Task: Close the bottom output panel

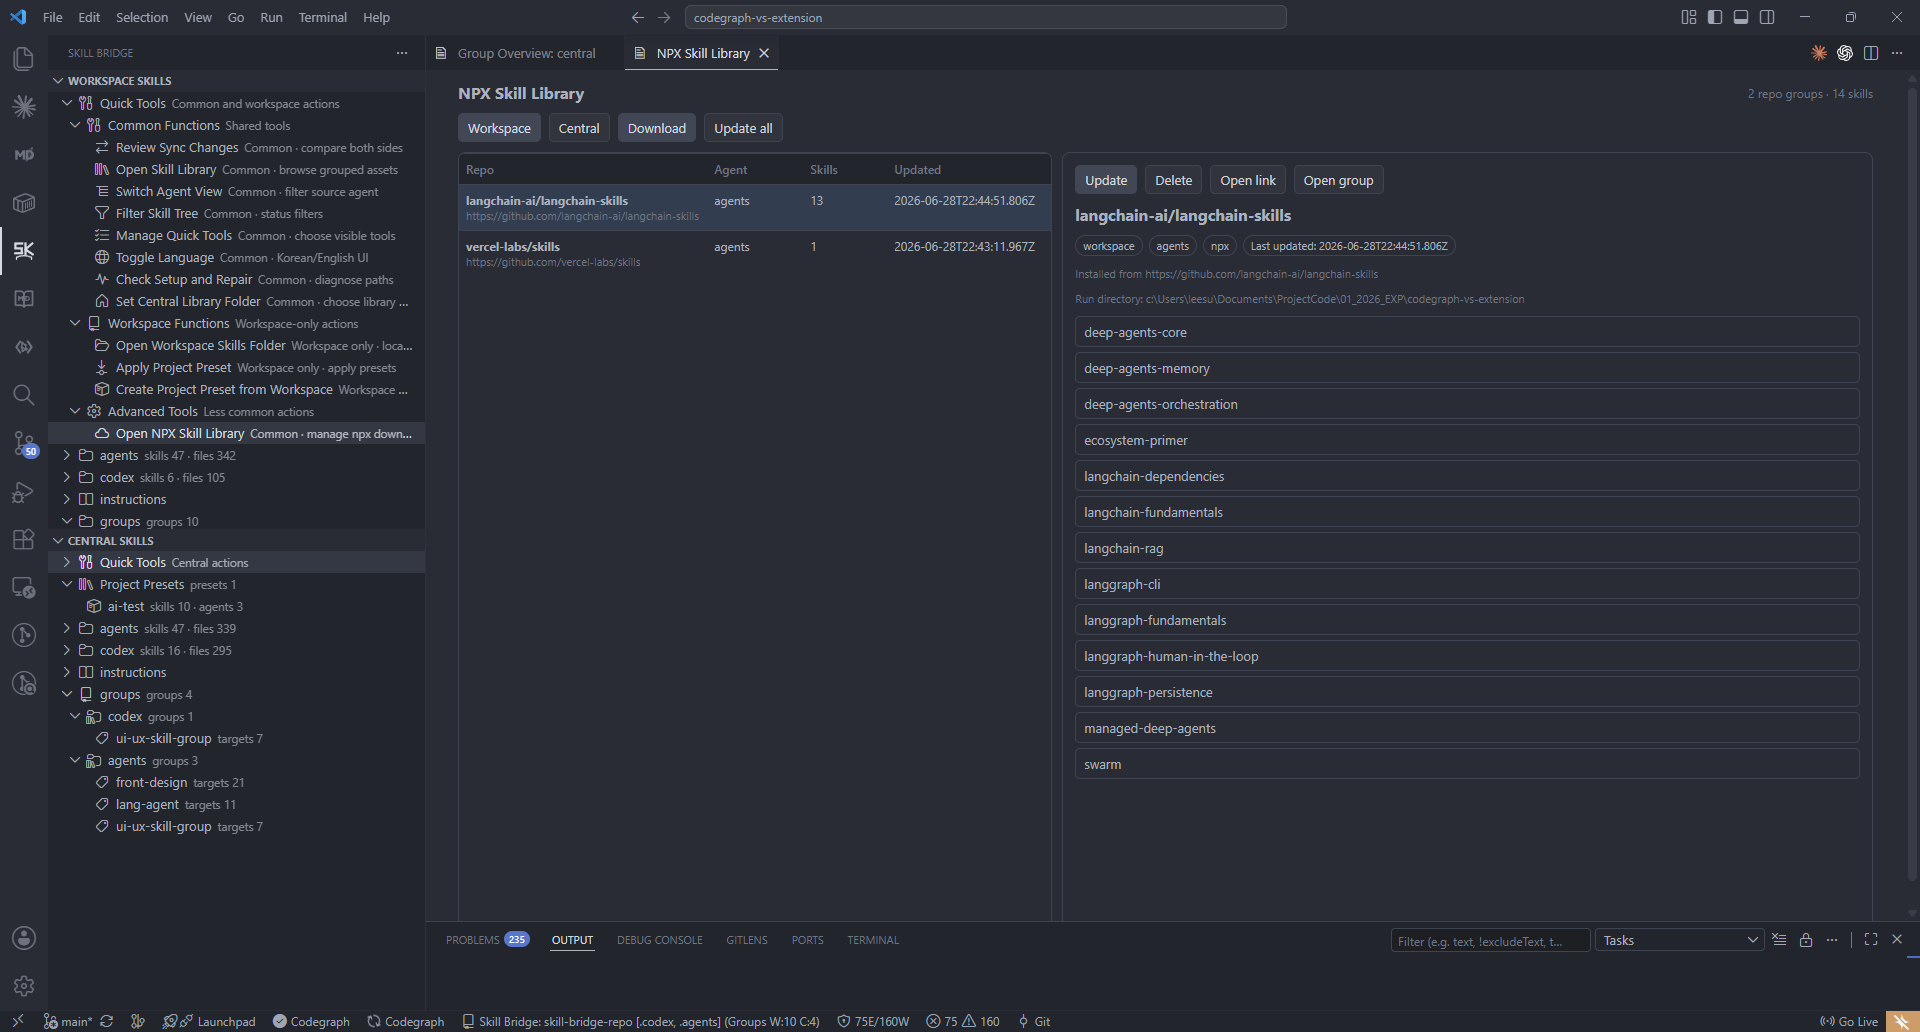Action: tap(1897, 940)
